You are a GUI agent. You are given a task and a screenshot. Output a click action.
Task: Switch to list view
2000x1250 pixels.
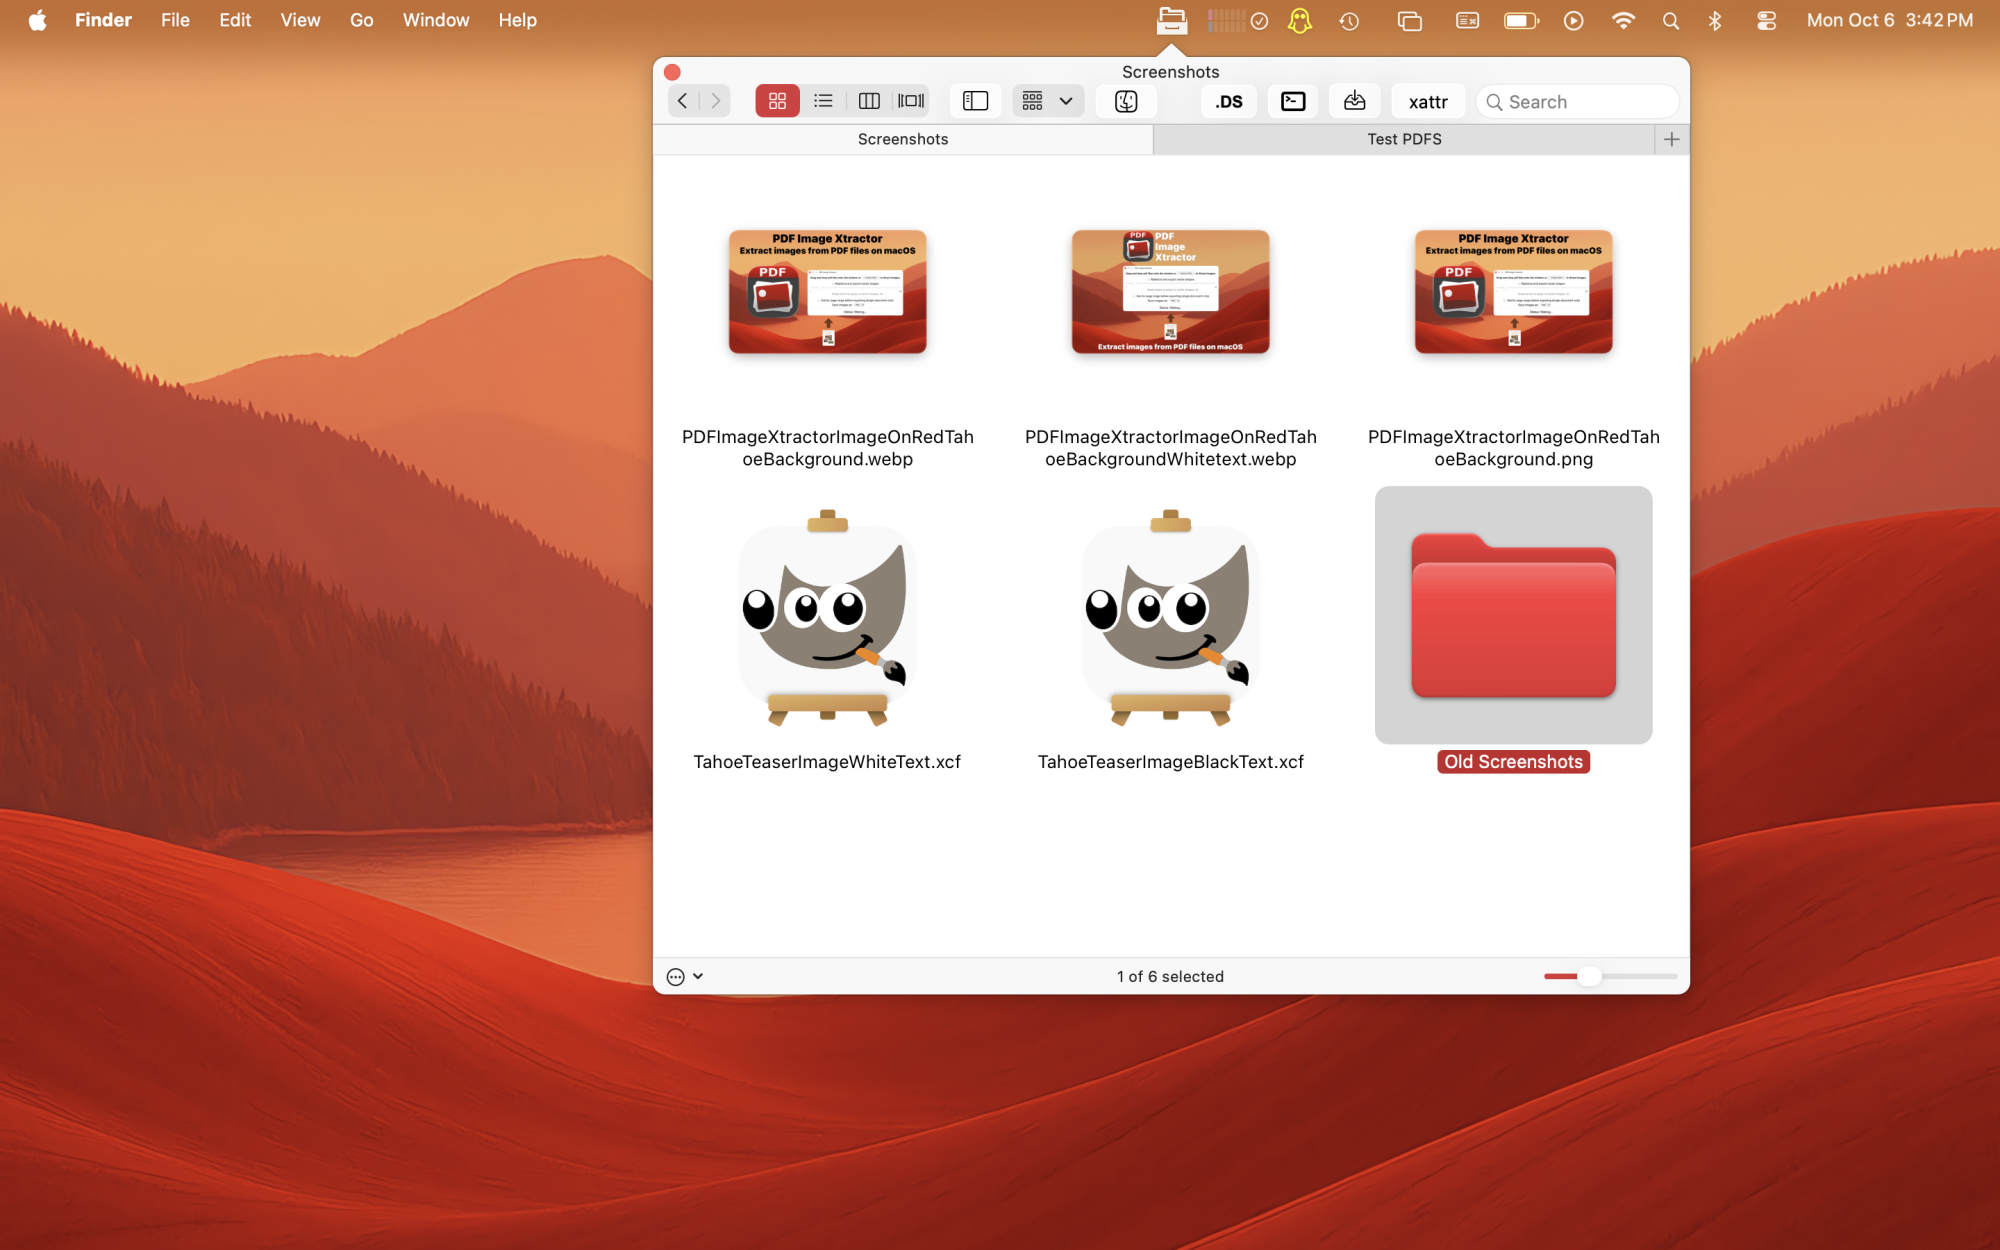[823, 101]
